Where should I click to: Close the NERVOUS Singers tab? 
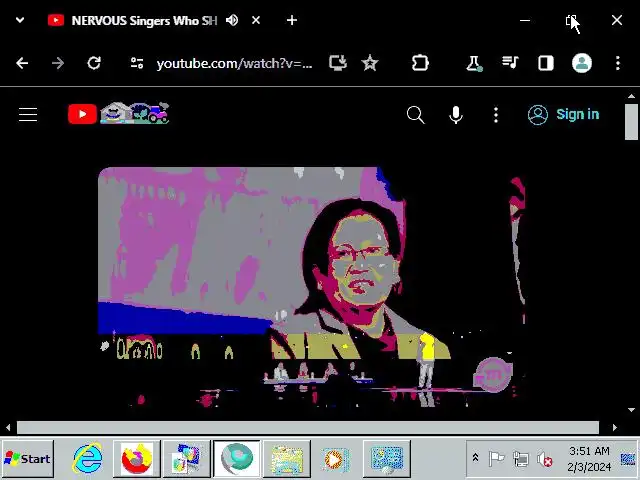click(x=256, y=20)
